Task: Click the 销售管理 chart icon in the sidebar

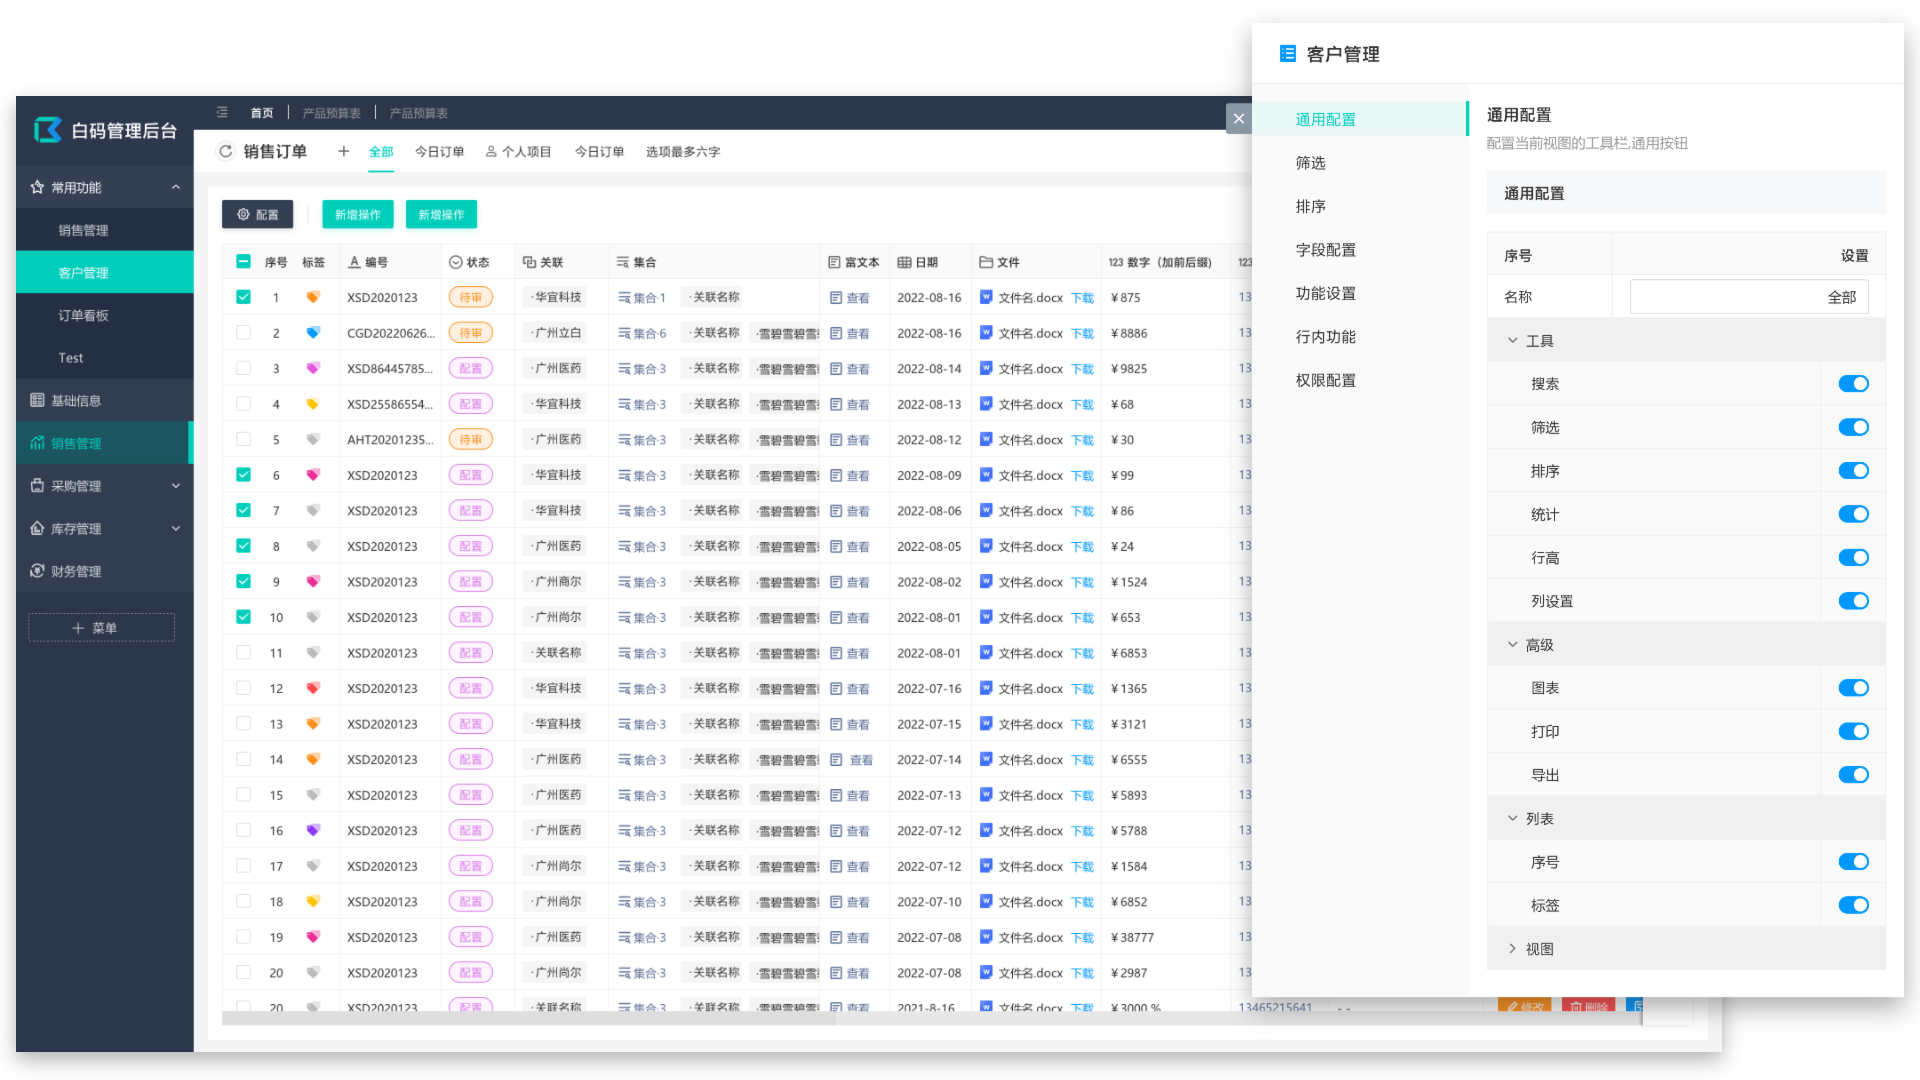Action: point(37,443)
